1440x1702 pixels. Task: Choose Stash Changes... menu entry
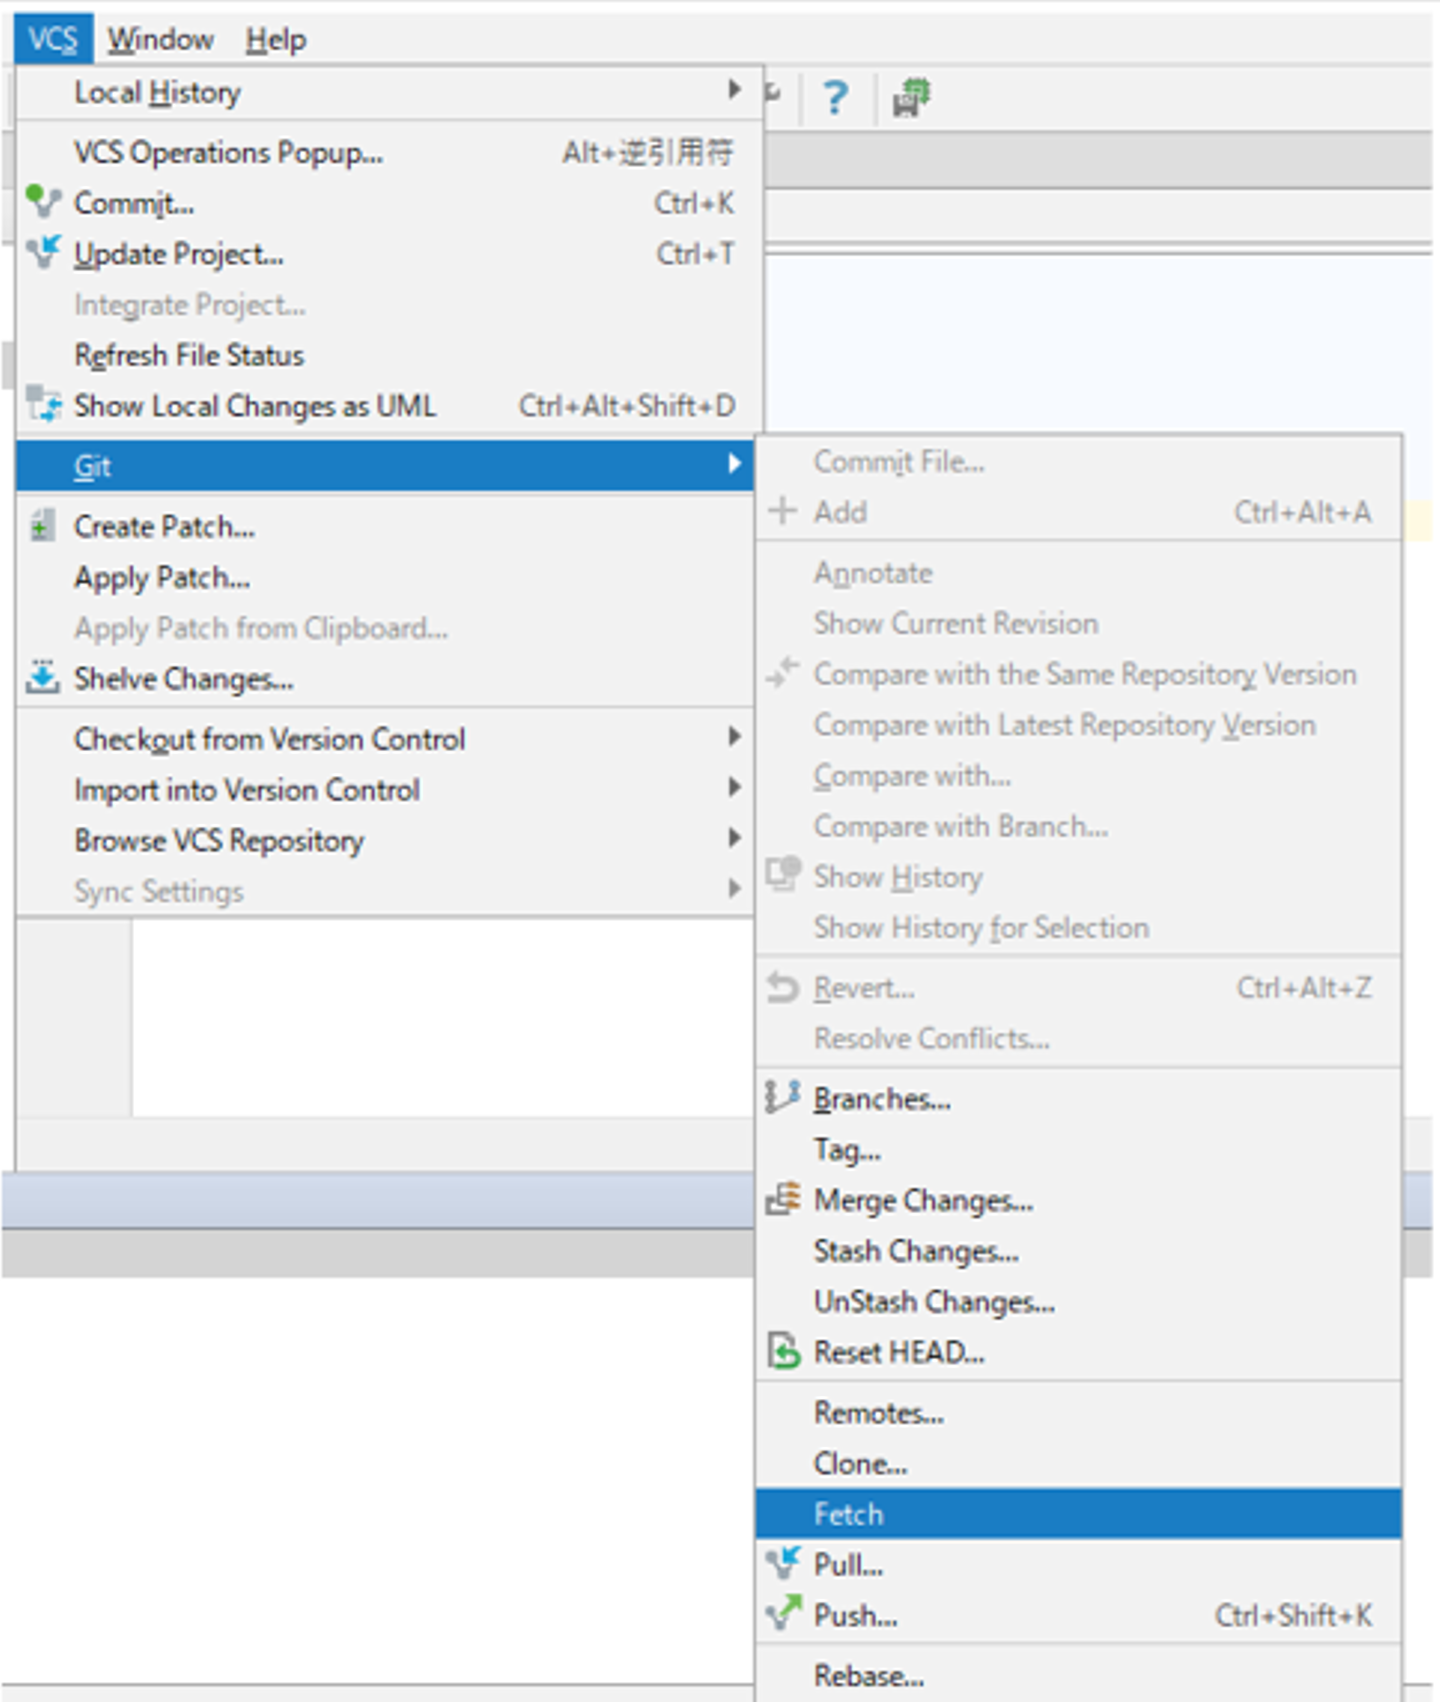(1078, 1250)
